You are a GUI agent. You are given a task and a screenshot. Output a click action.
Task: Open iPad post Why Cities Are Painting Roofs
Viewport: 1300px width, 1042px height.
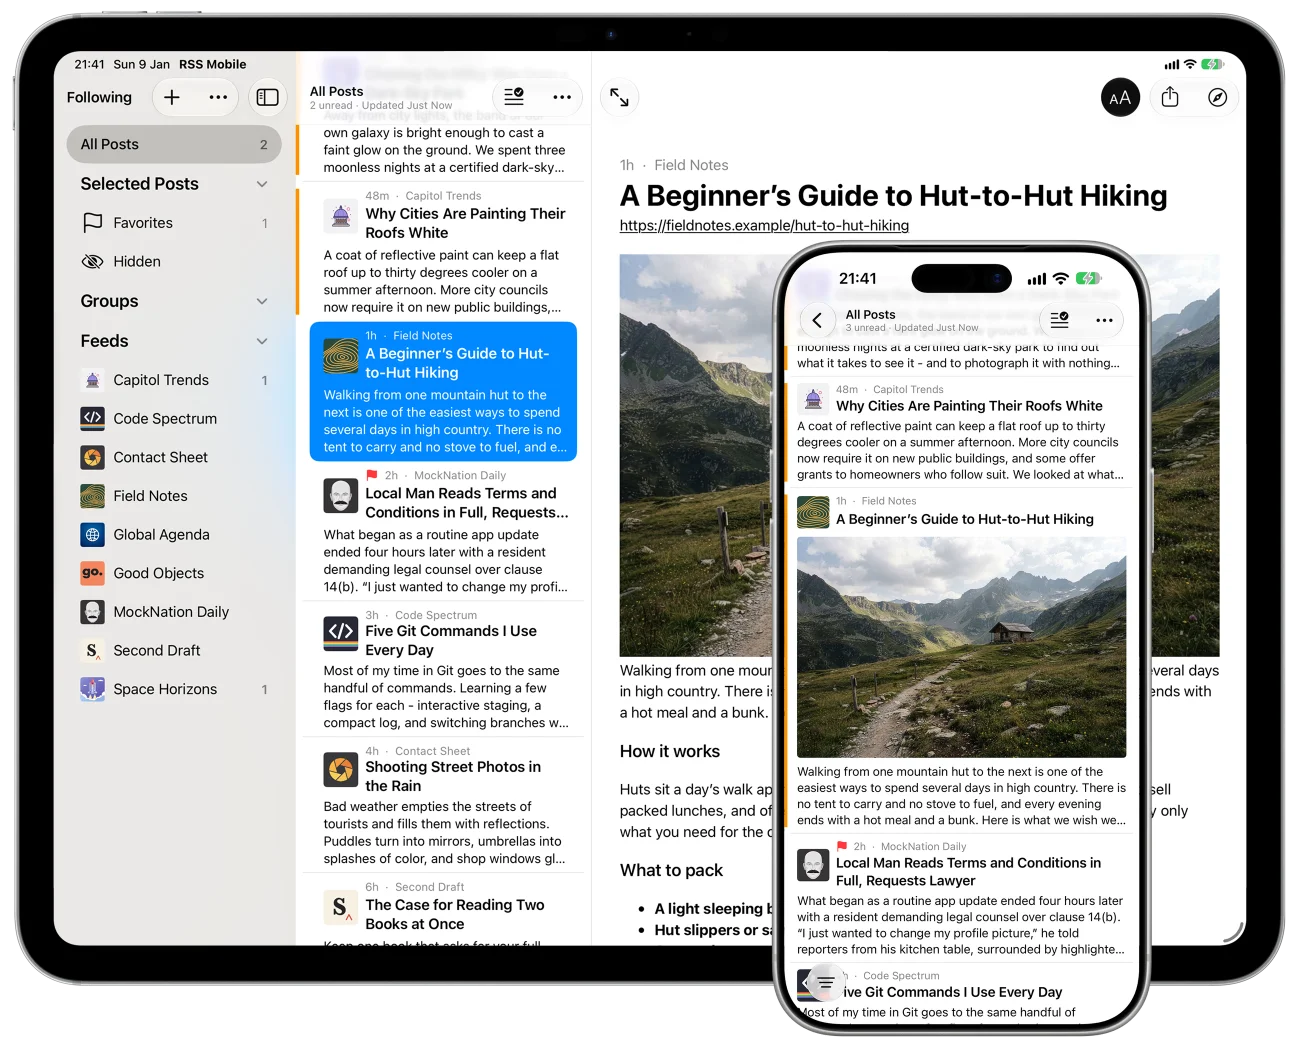coord(444,251)
